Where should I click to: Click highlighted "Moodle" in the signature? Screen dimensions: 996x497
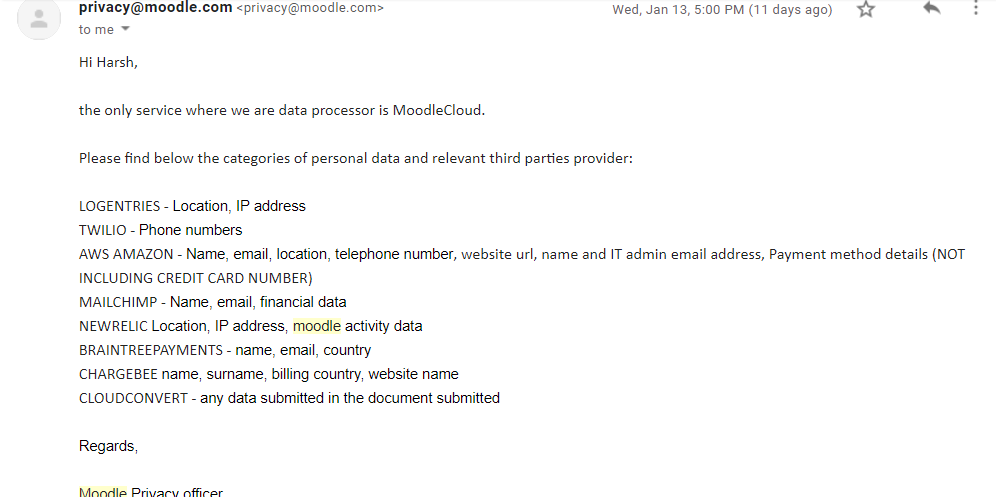(x=103, y=492)
